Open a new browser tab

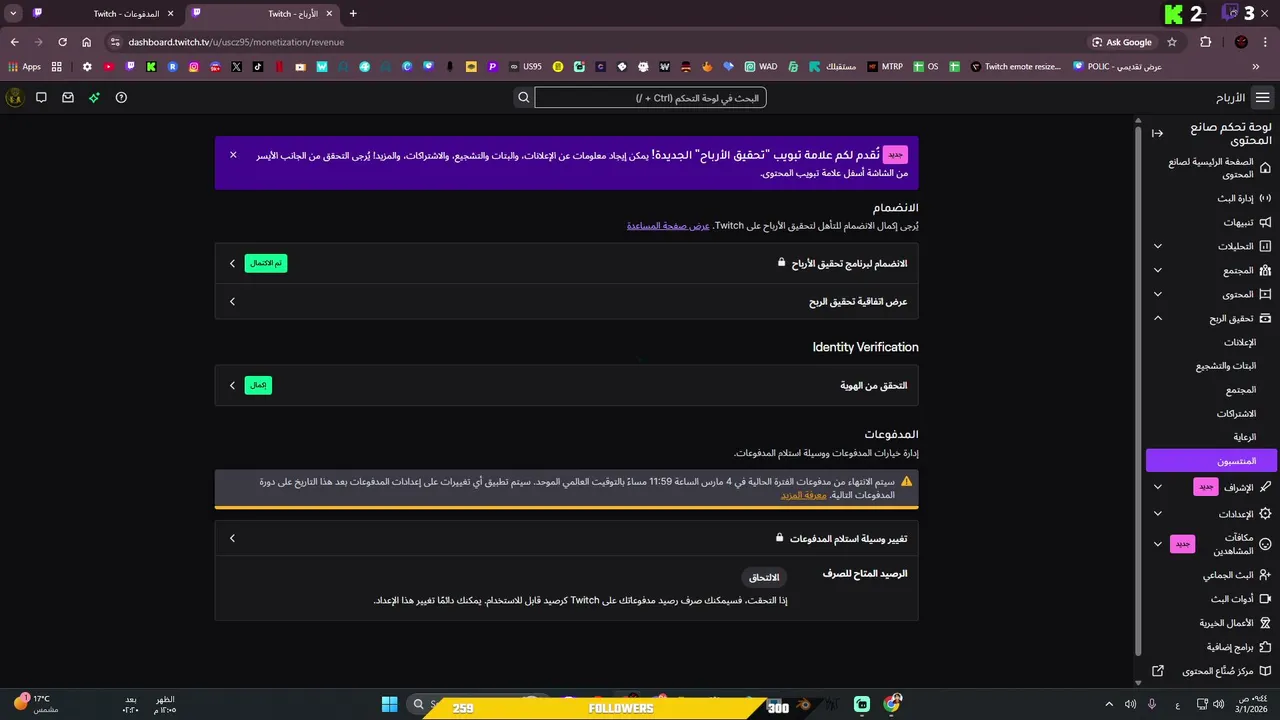(x=353, y=14)
